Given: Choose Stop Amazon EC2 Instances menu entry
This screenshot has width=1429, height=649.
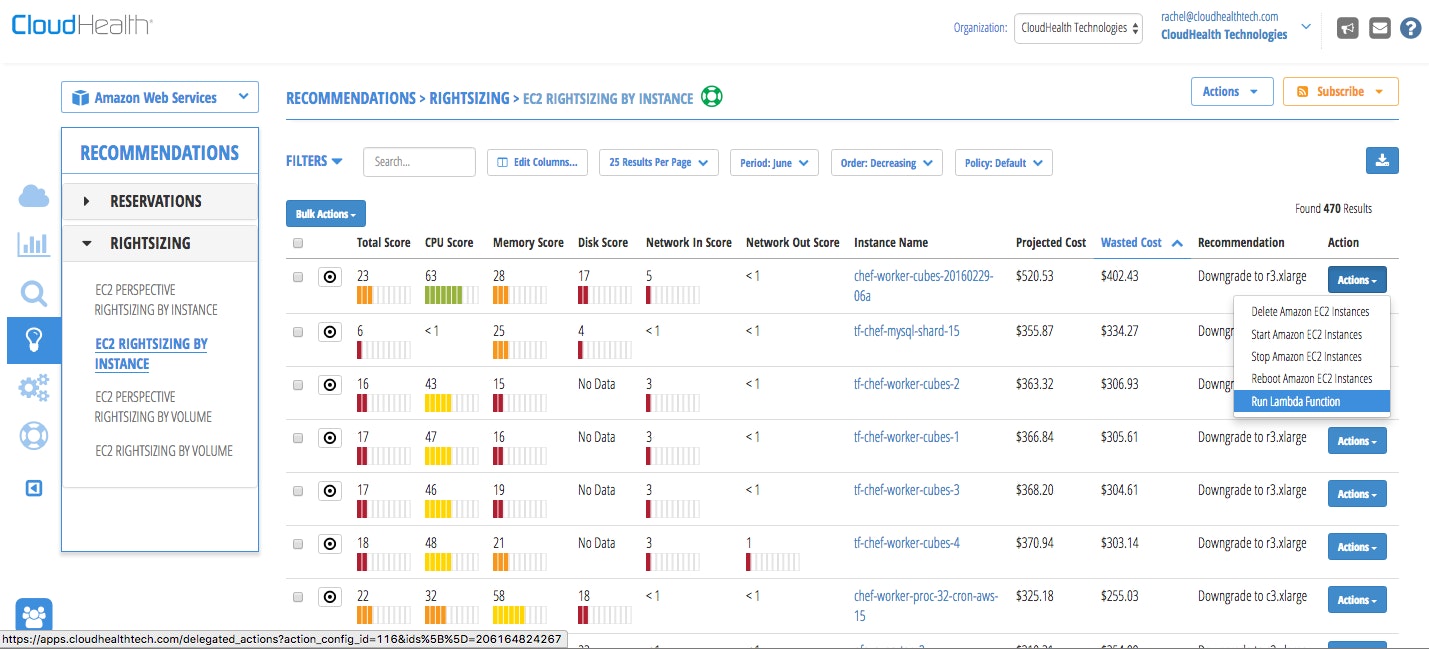Looking at the screenshot, I should coord(1306,357).
